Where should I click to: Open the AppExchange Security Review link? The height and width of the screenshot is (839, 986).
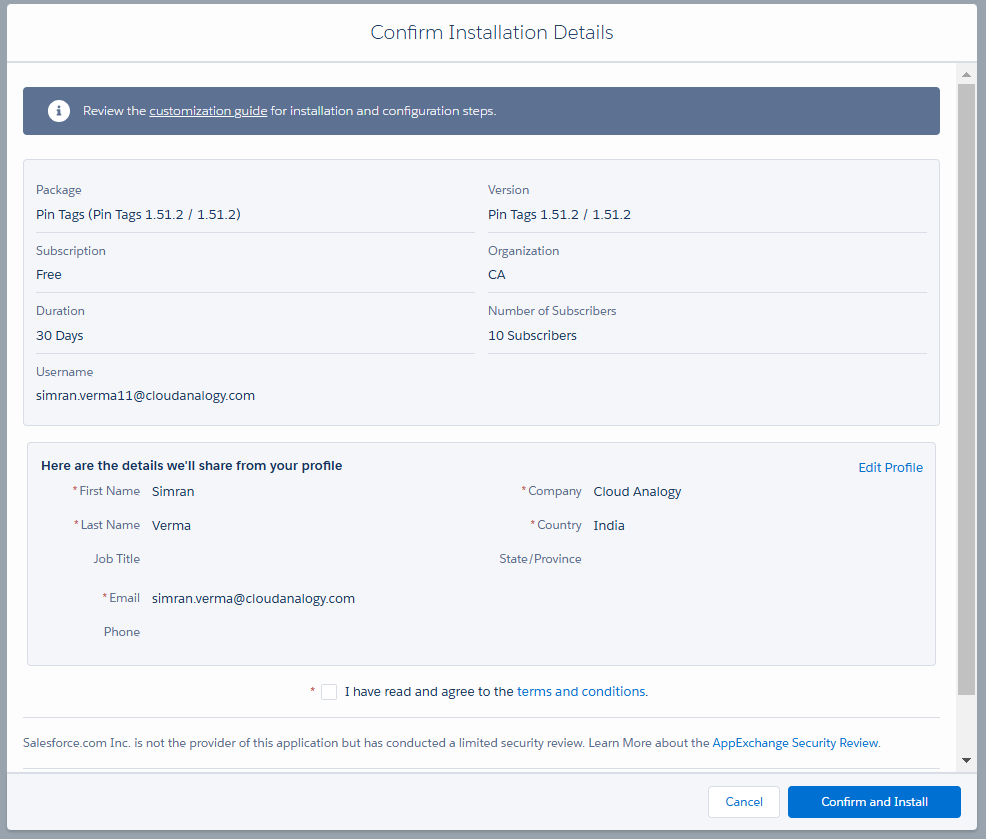tap(795, 743)
